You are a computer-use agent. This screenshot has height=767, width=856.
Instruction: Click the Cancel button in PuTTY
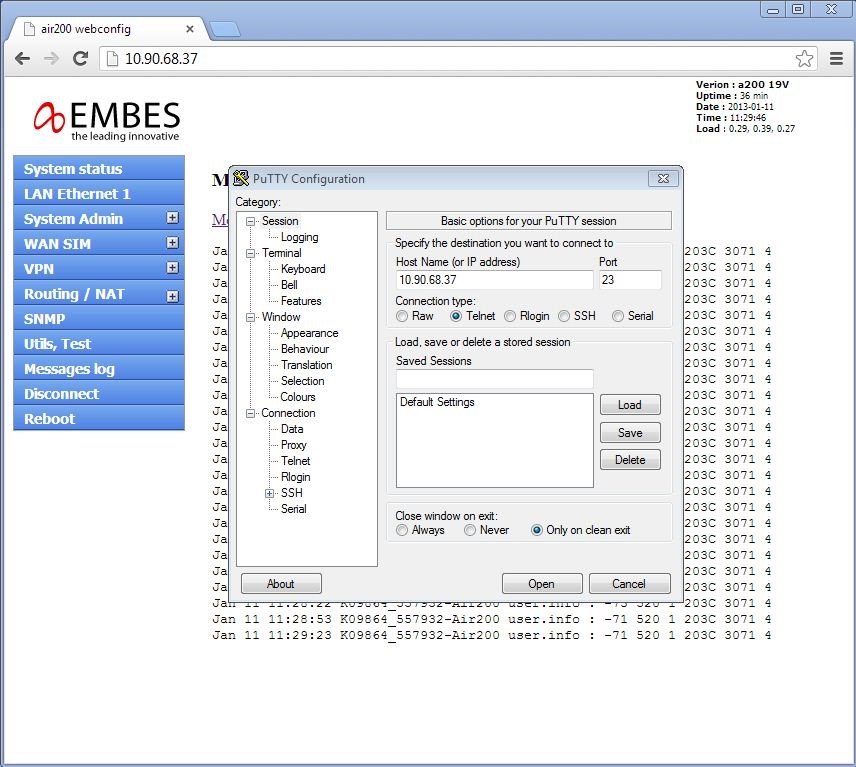(629, 584)
